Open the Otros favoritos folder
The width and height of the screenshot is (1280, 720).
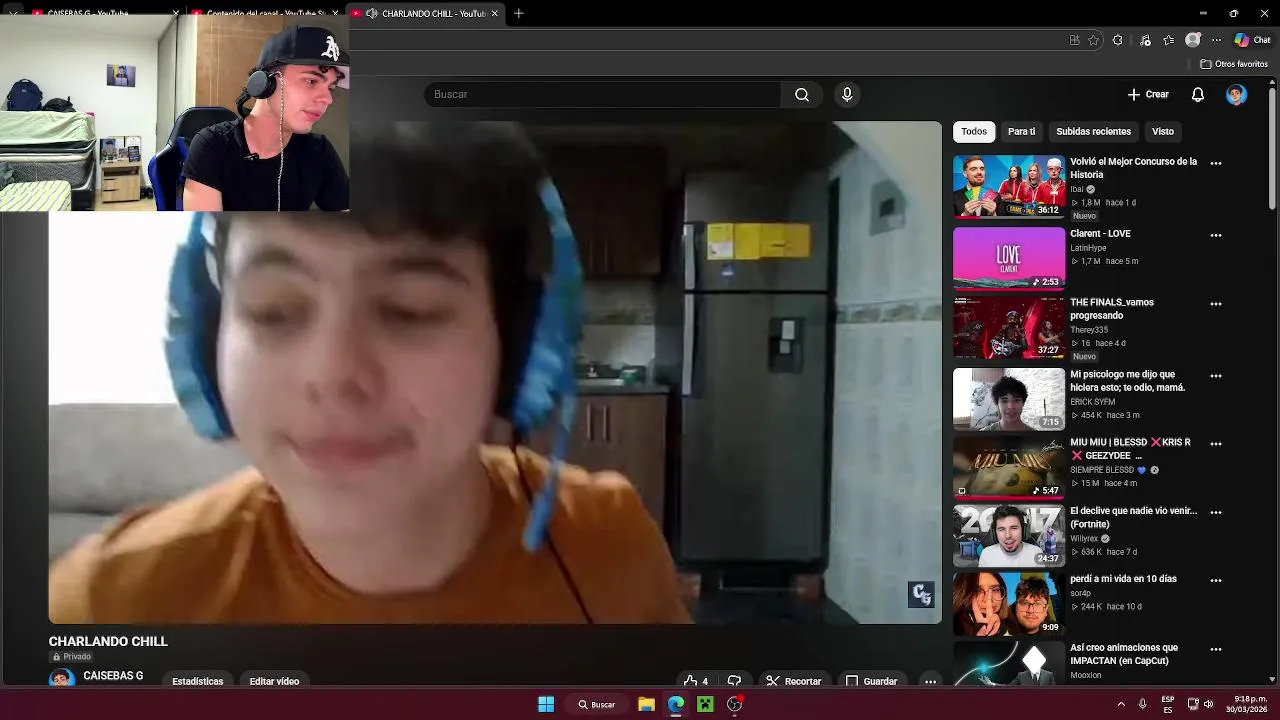coord(1235,64)
